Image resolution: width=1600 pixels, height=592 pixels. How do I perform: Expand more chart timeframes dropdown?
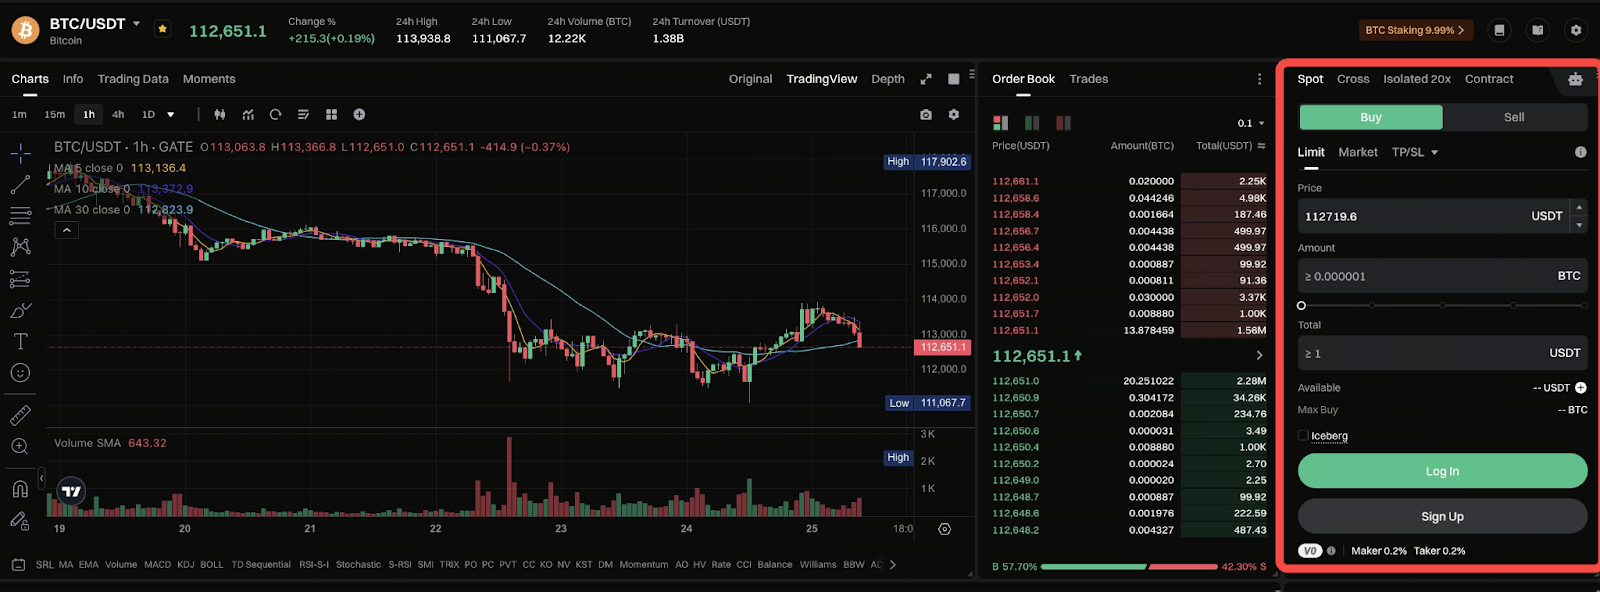click(x=171, y=115)
